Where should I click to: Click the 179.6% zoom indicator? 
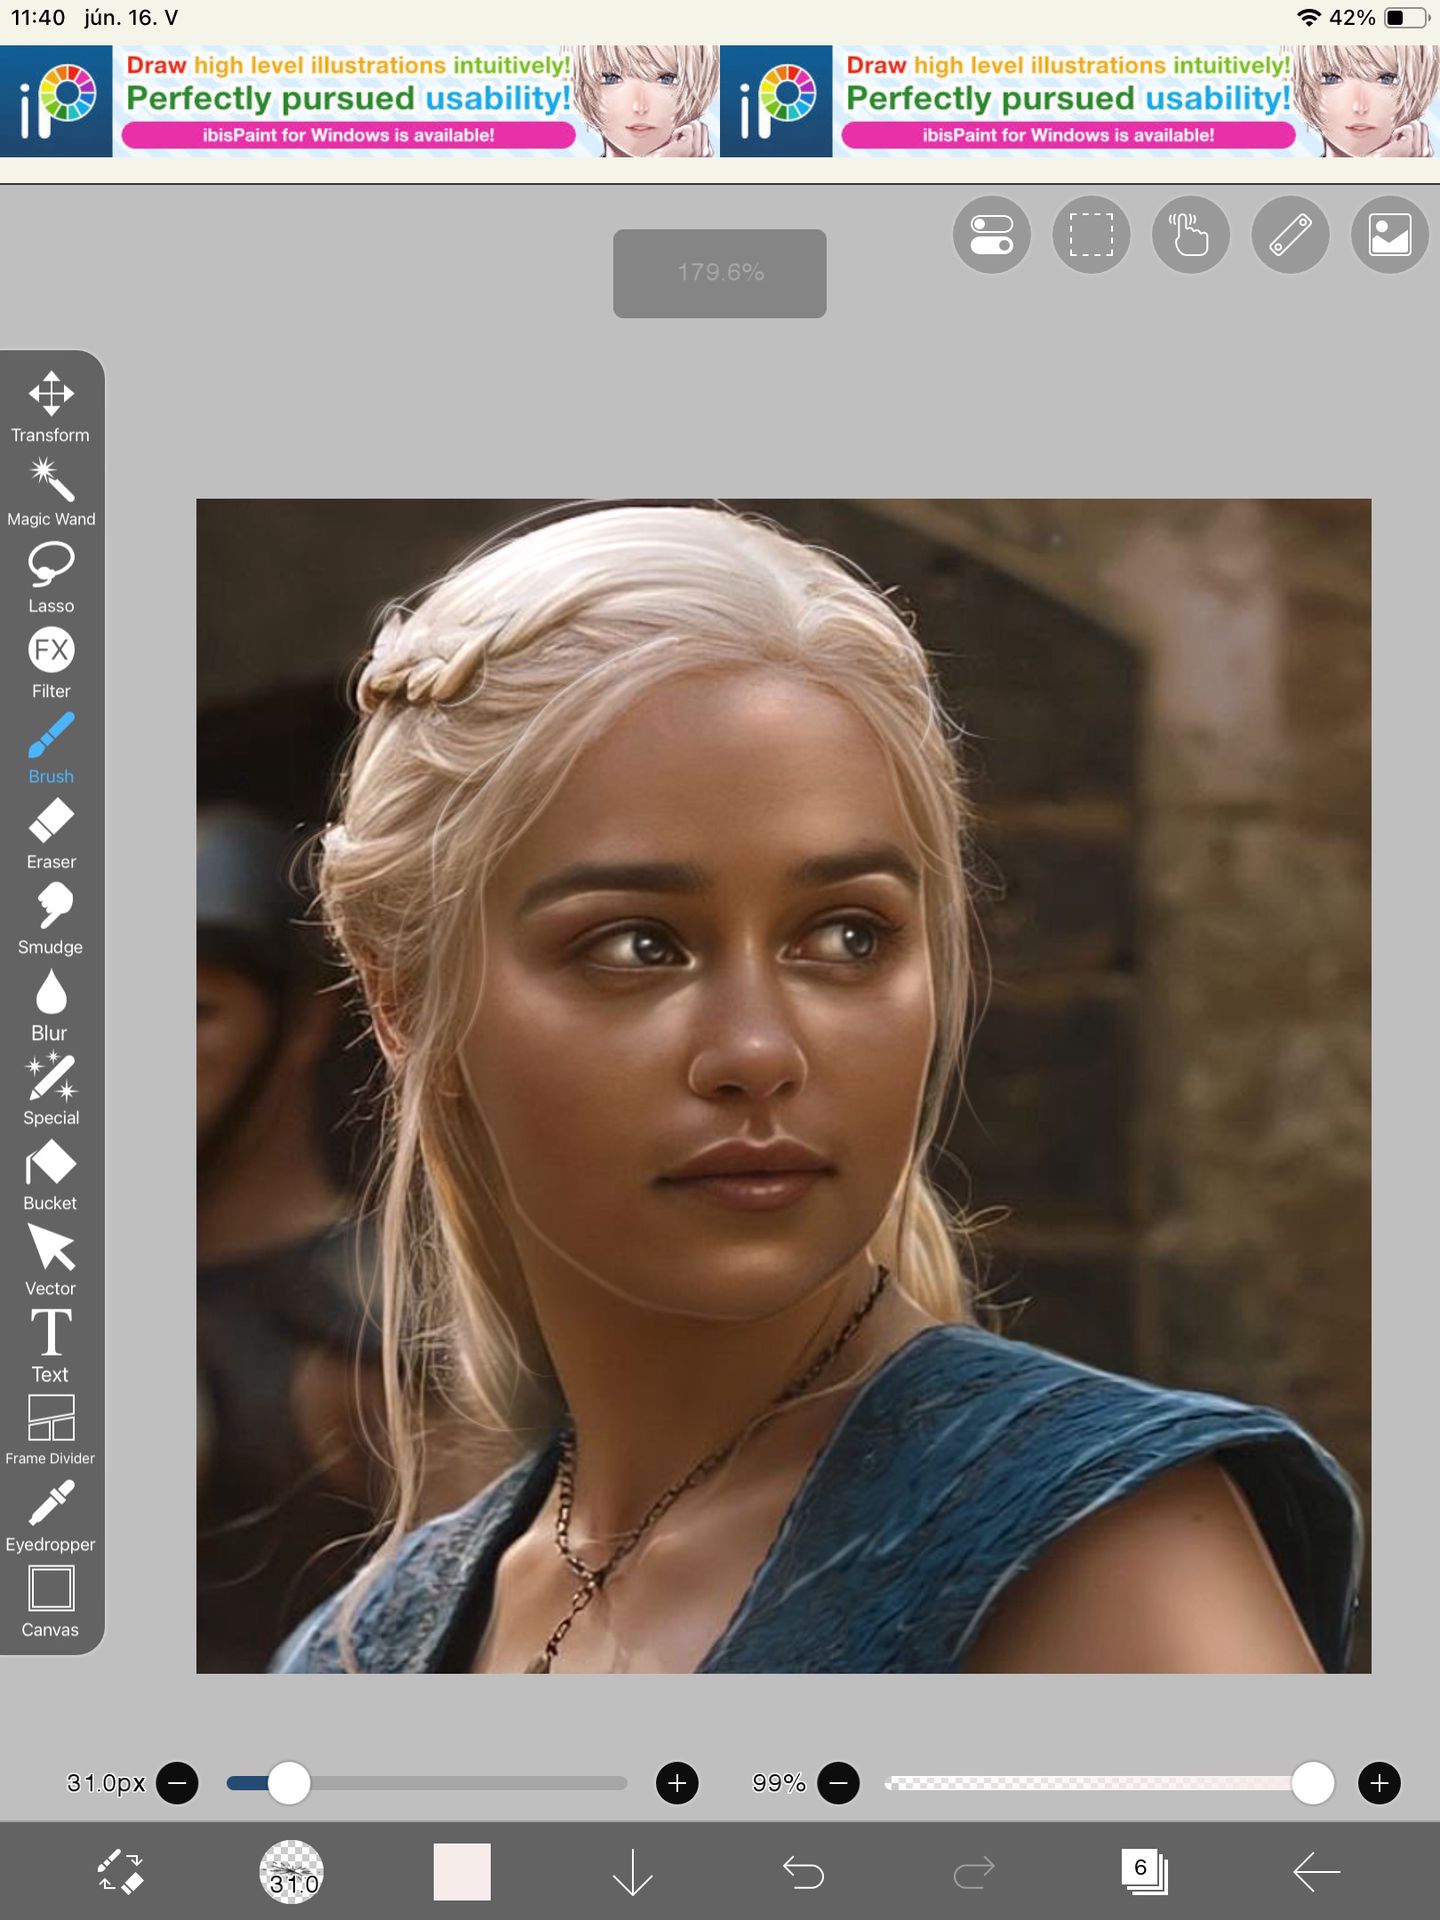(x=720, y=273)
